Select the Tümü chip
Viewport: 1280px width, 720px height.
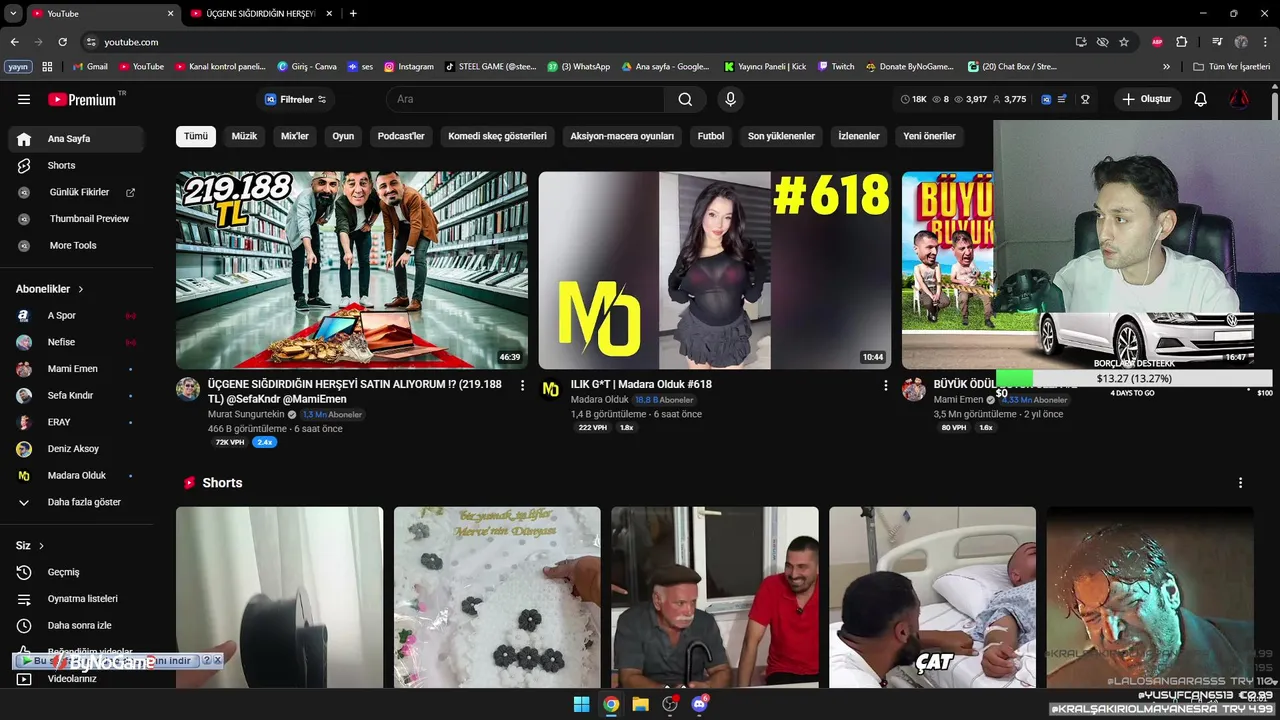[196, 136]
